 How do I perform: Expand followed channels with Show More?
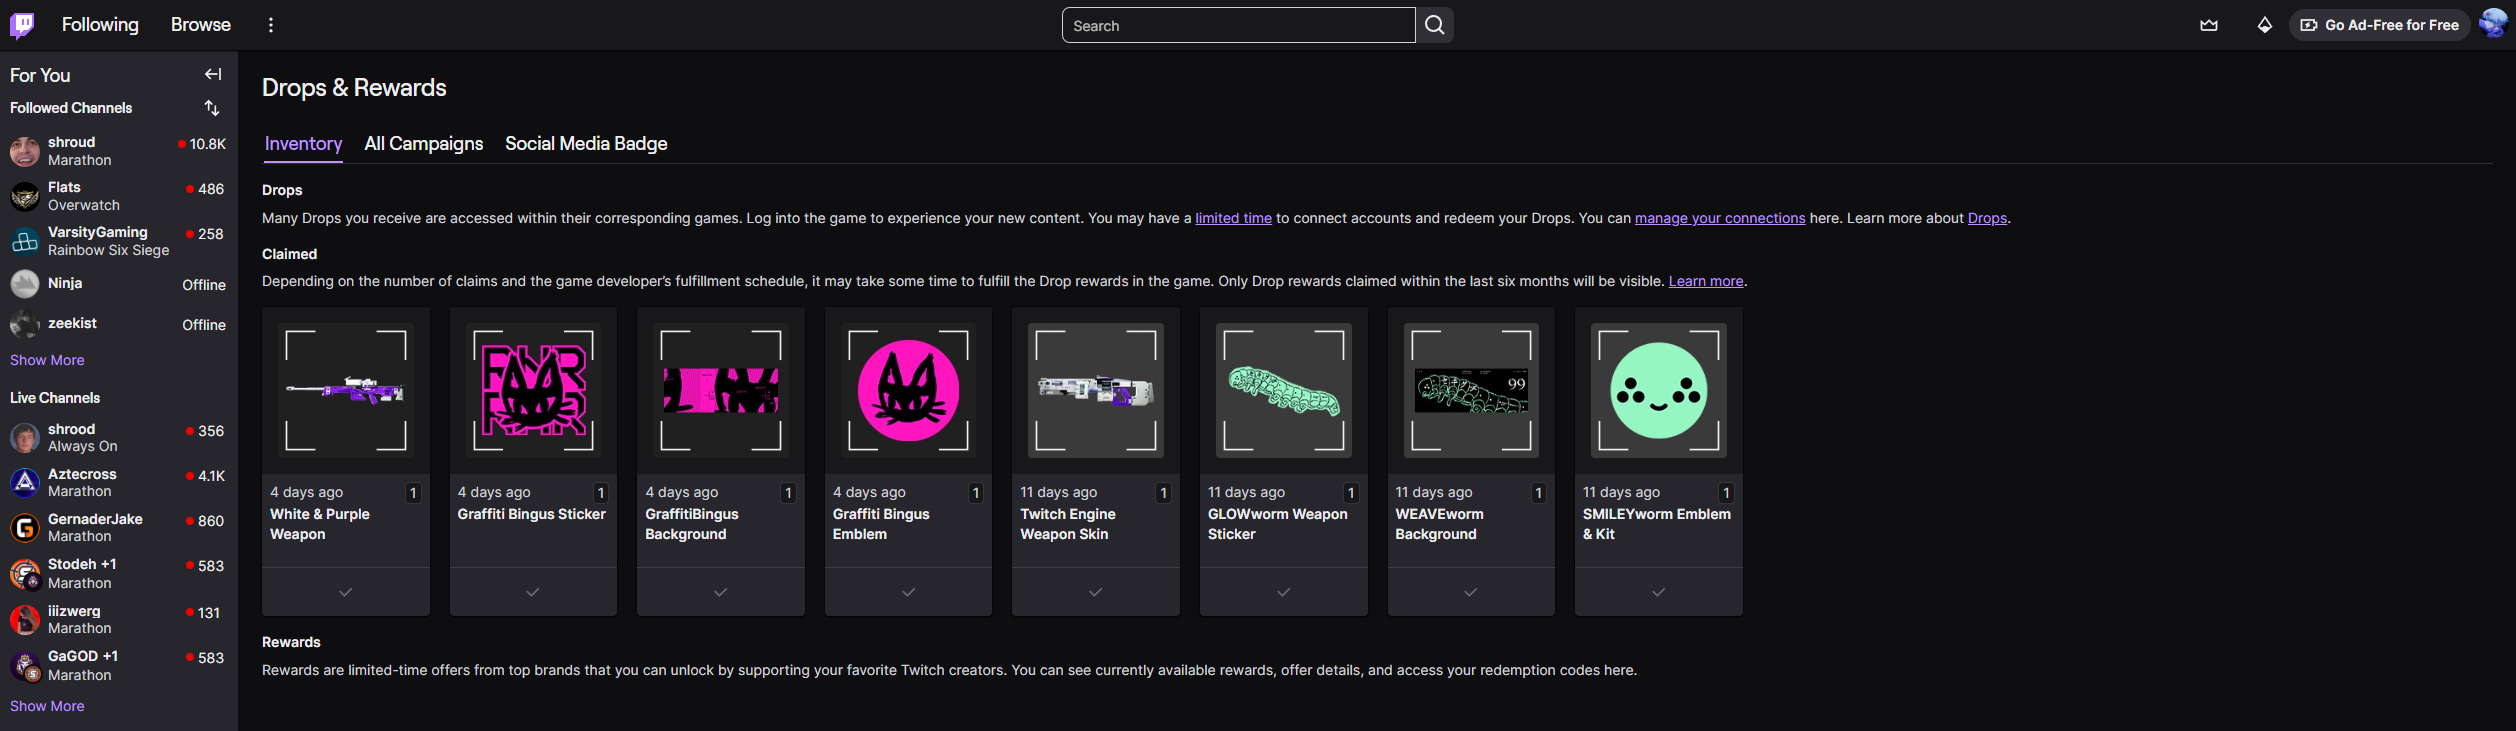coord(47,360)
